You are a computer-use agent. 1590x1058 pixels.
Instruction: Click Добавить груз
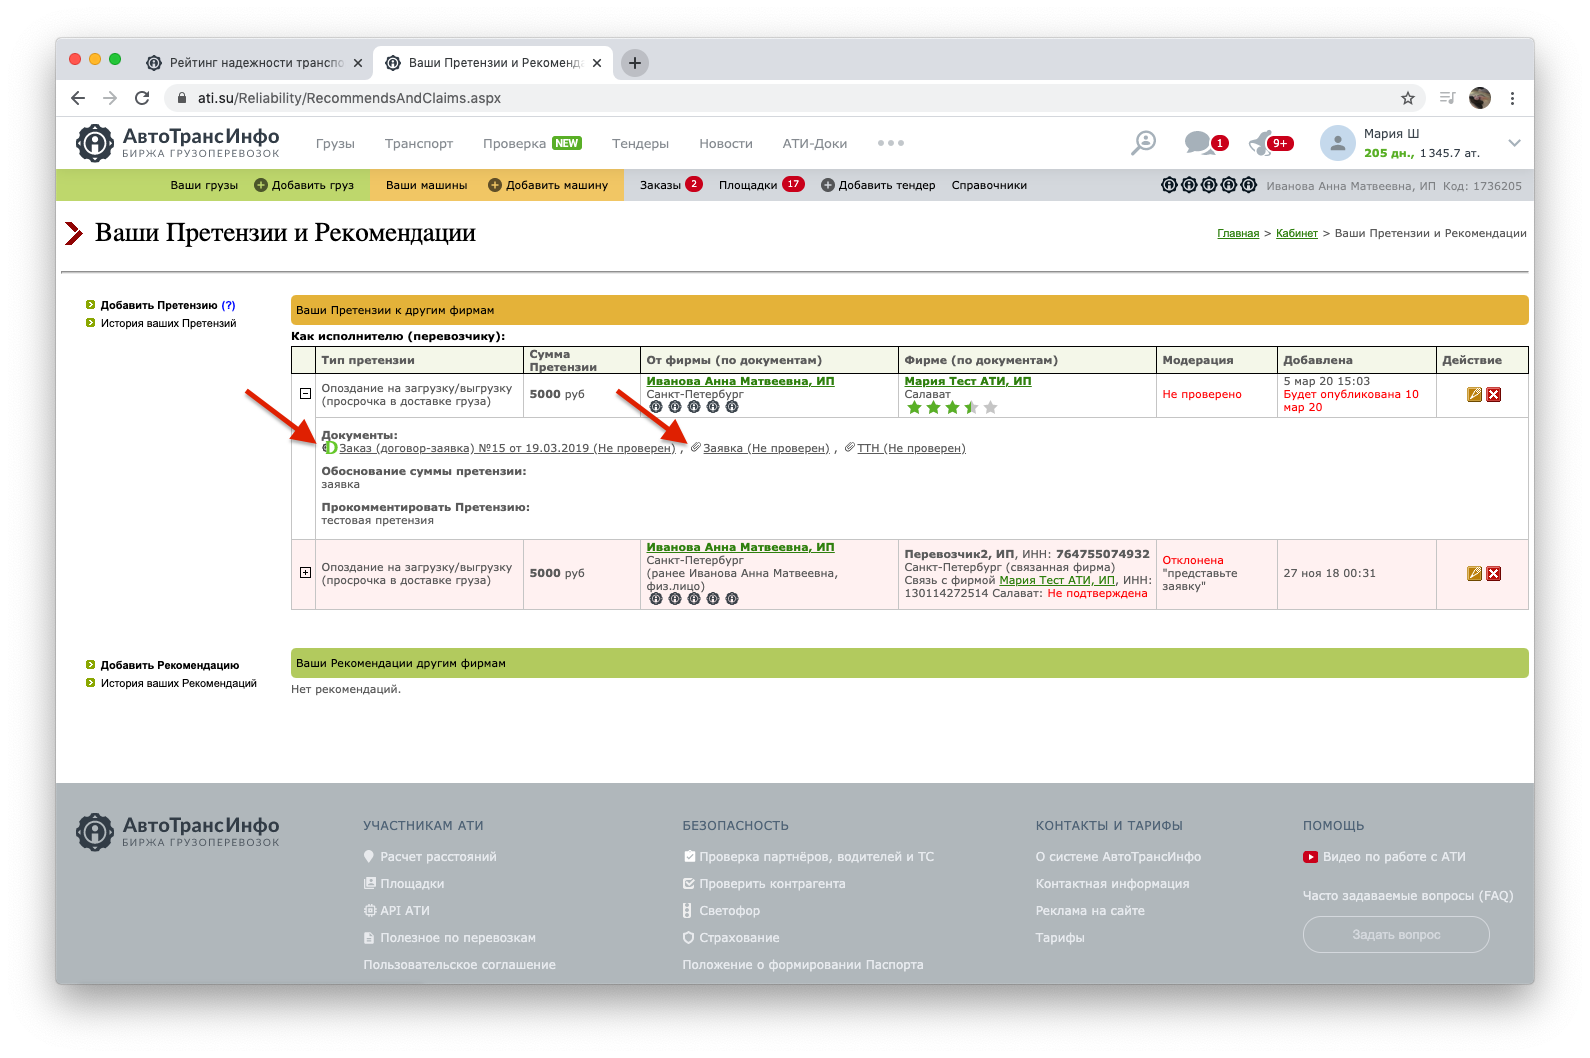304,185
